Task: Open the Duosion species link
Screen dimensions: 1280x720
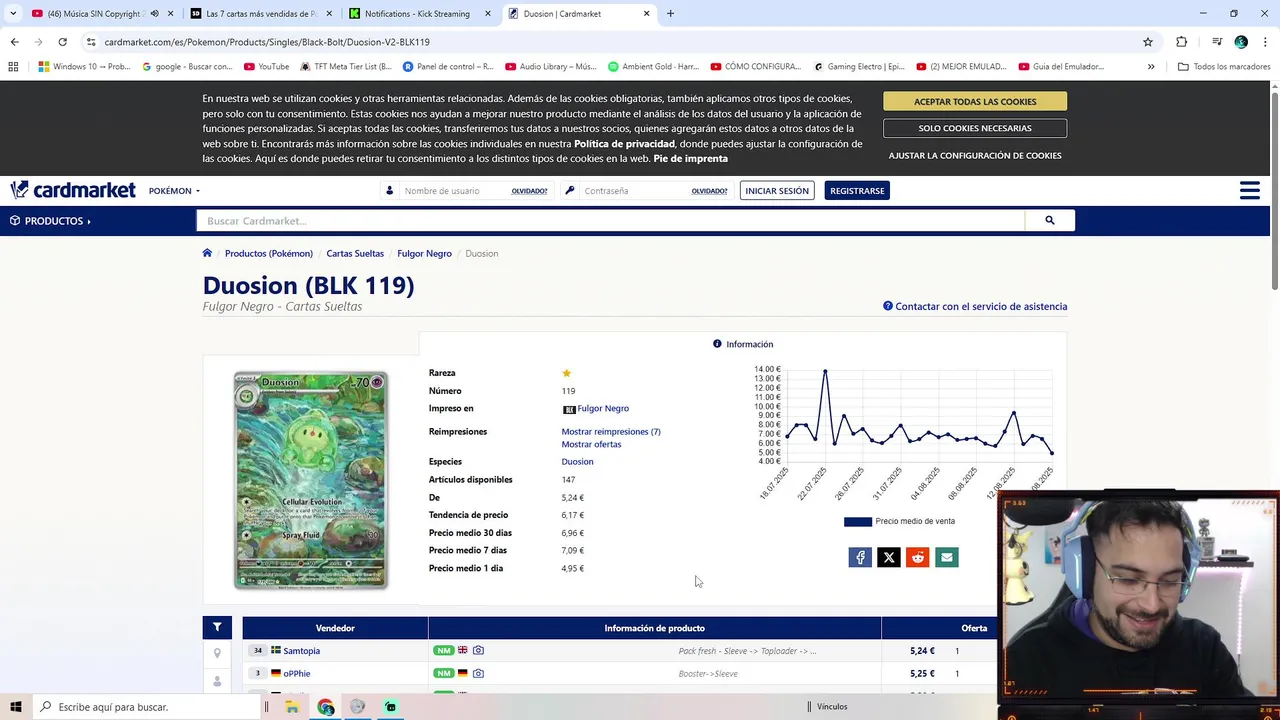Action: pyautogui.click(x=577, y=462)
